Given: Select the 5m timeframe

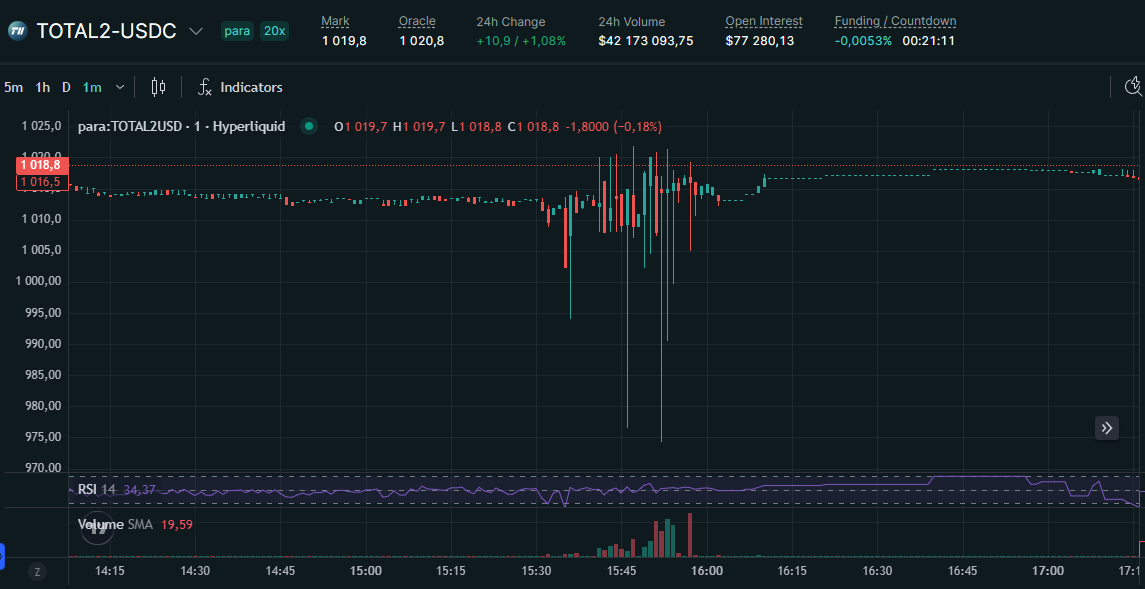Looking at the screenshot, I should [x=13, y=88].
